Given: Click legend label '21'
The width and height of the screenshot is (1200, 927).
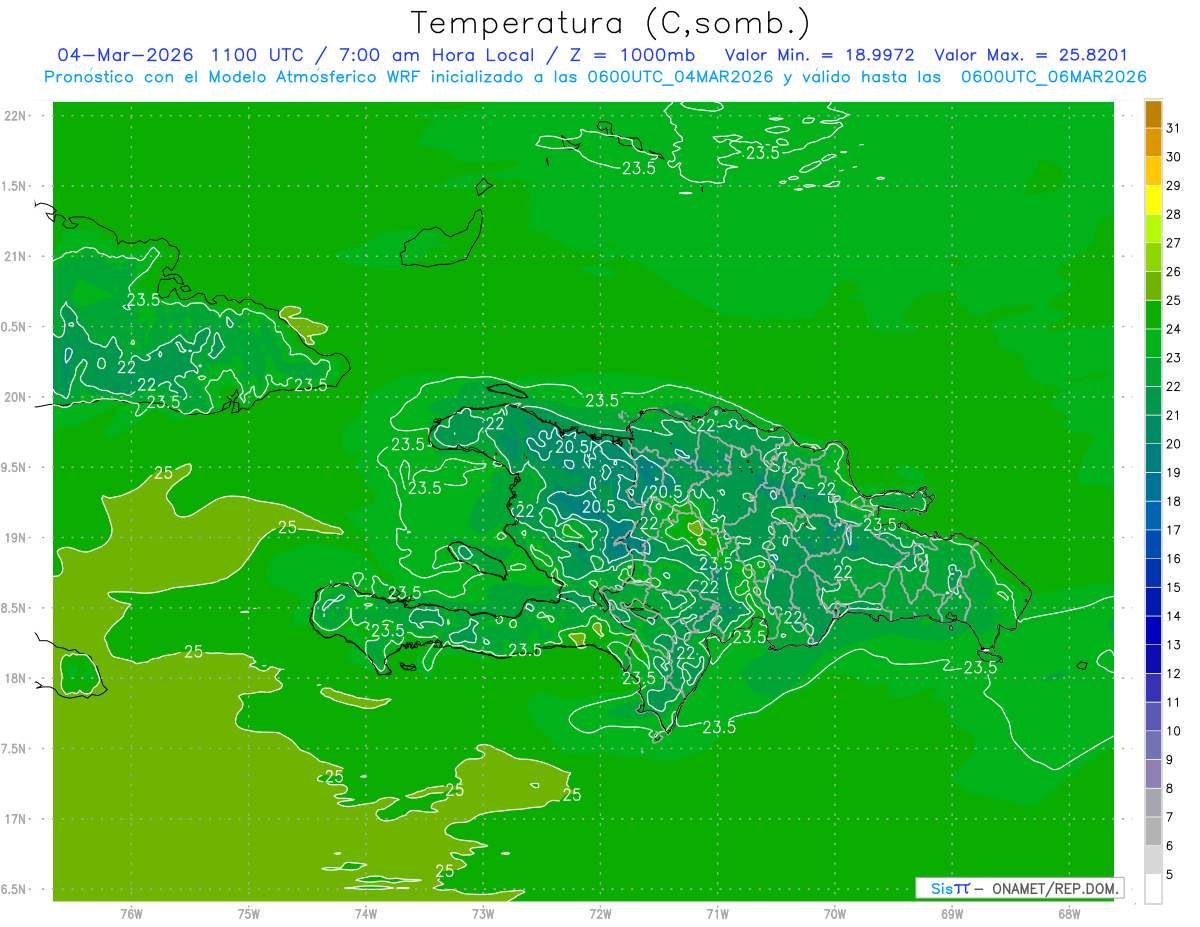Looking at the screenshot, I should [x=1173, y=415].
